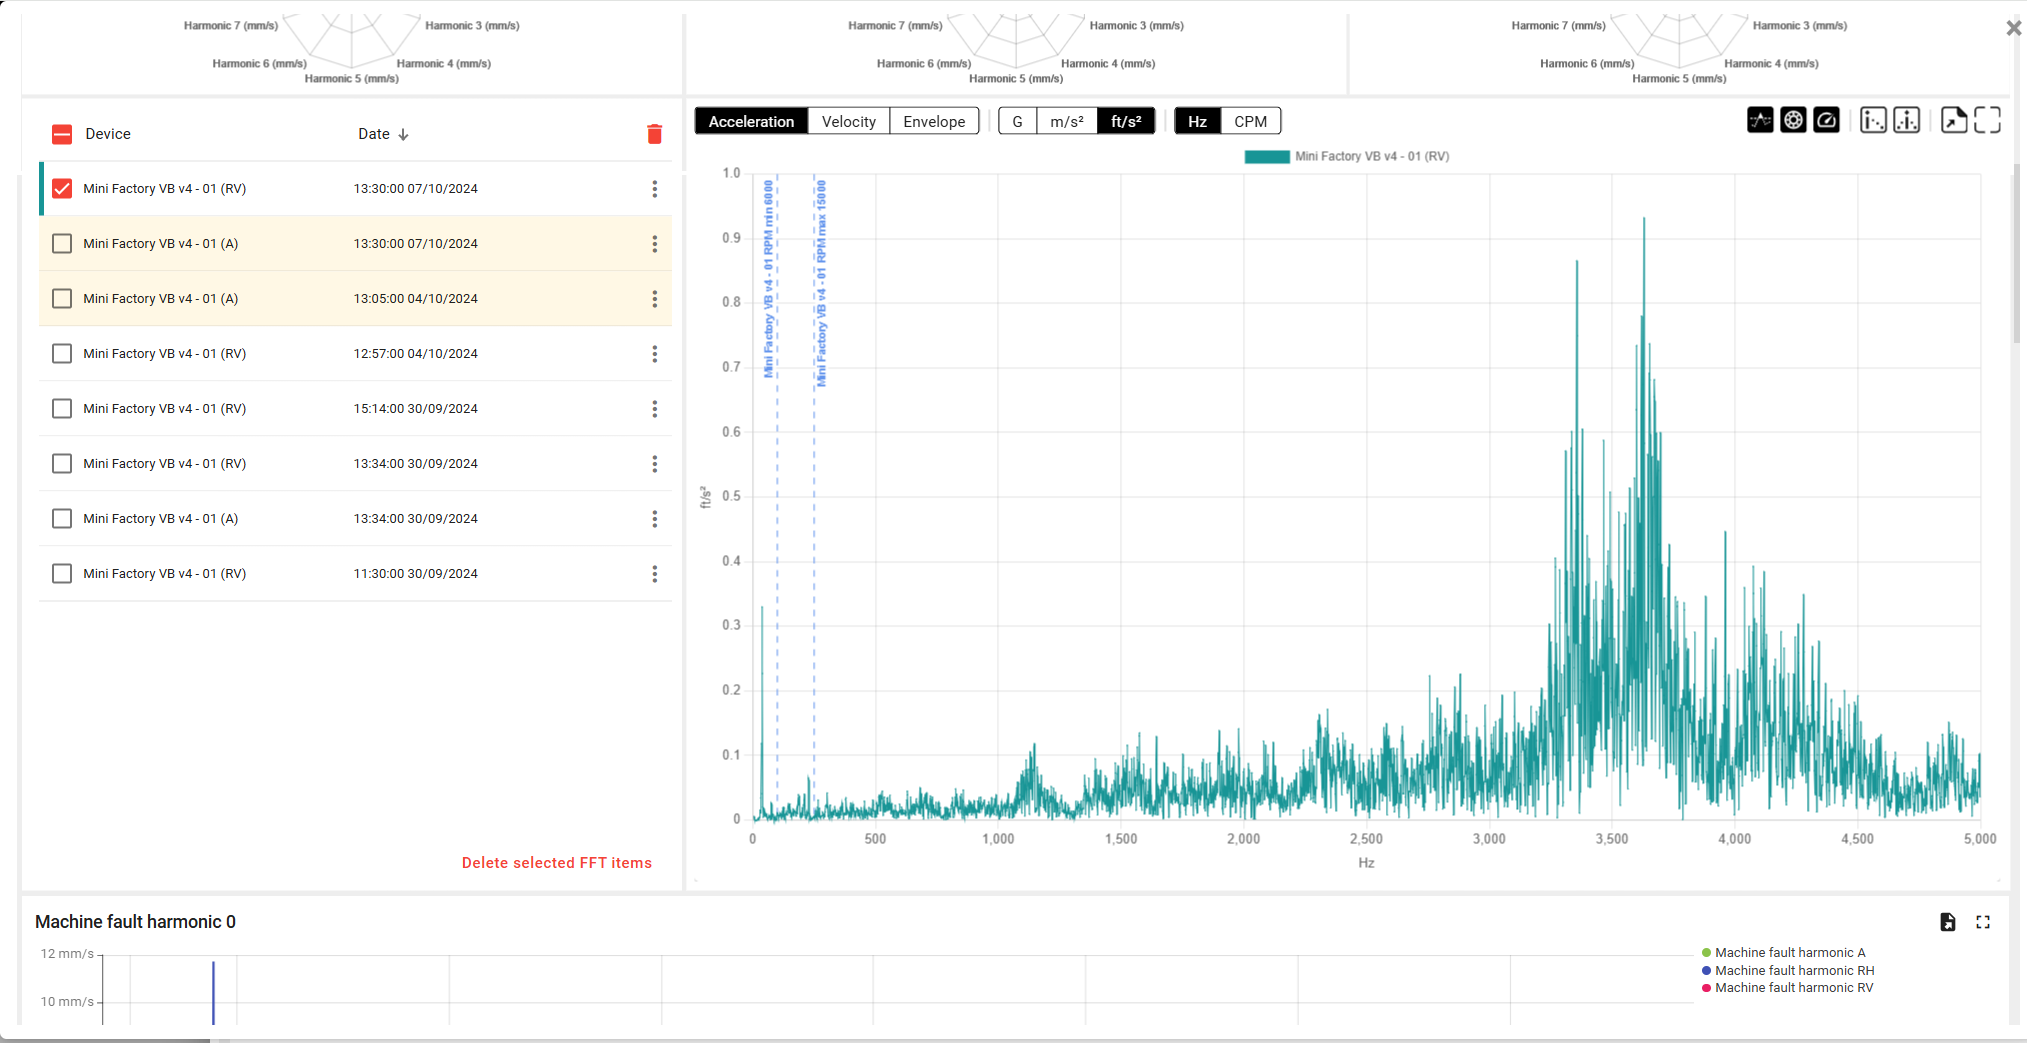Switch to the Envelope tab
This screenshot has width=2027, height=1043.
[933, 122]
